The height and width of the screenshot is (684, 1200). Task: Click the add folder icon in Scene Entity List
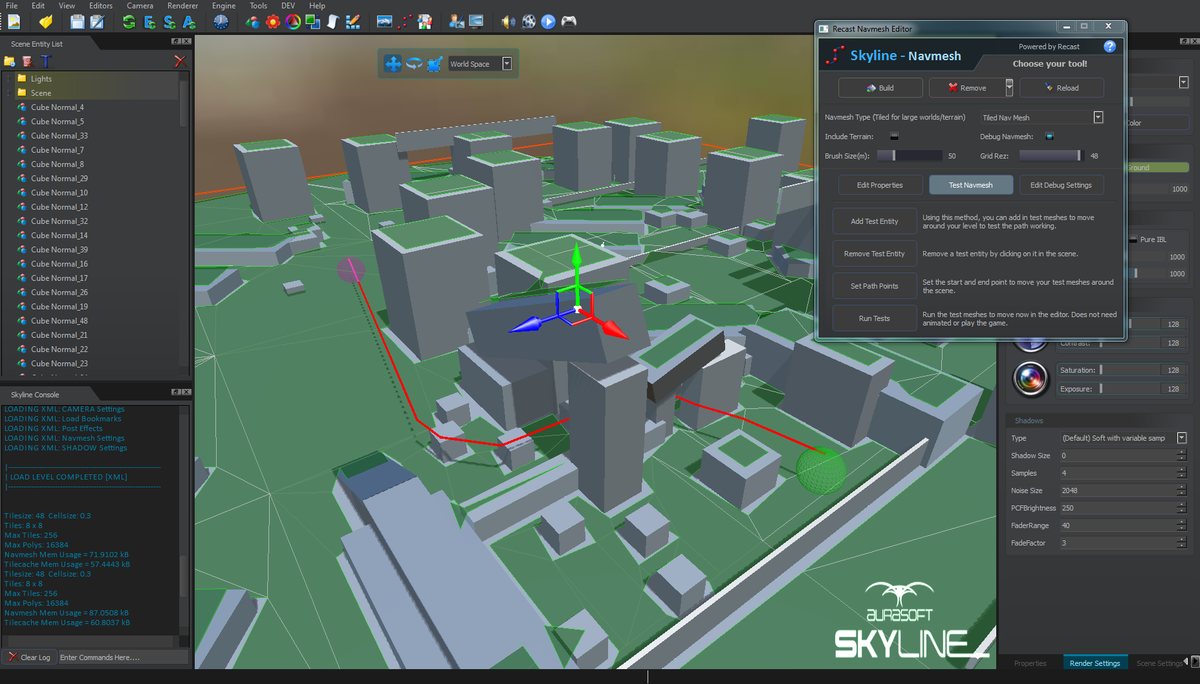coord(10,62)
